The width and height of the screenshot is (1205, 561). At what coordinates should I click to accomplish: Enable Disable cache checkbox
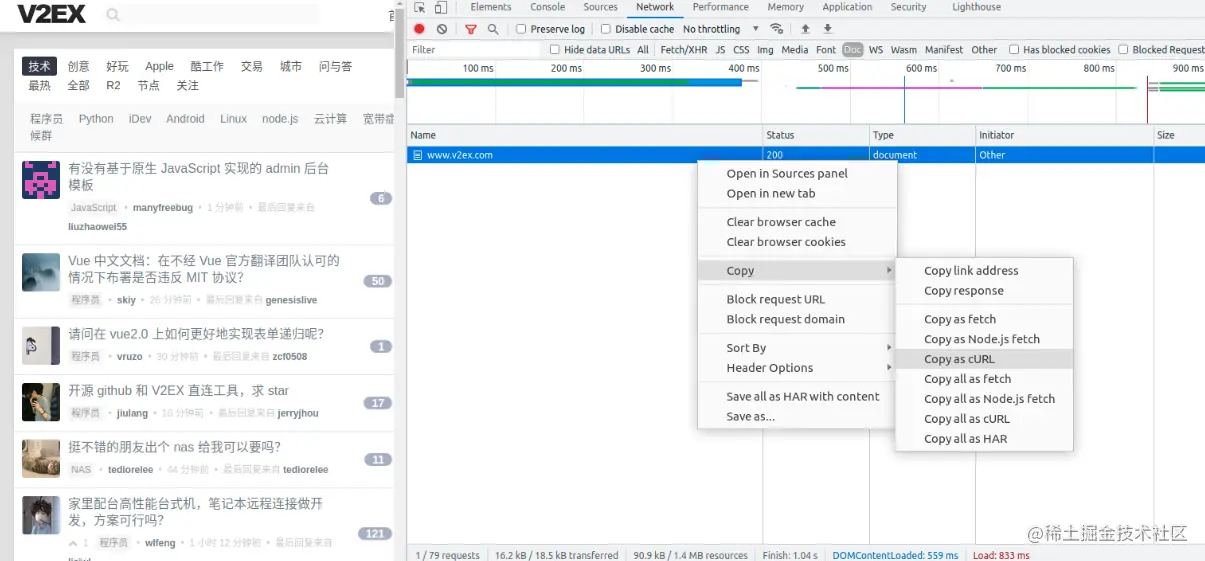pos(606,29)
